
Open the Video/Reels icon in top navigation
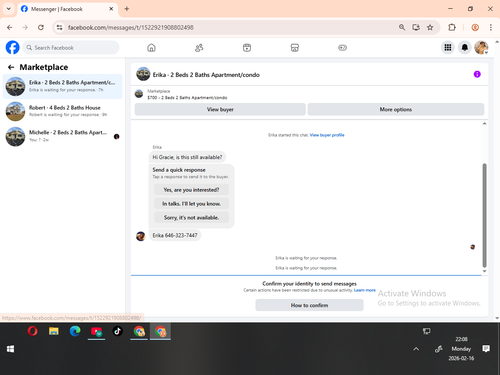247,48
